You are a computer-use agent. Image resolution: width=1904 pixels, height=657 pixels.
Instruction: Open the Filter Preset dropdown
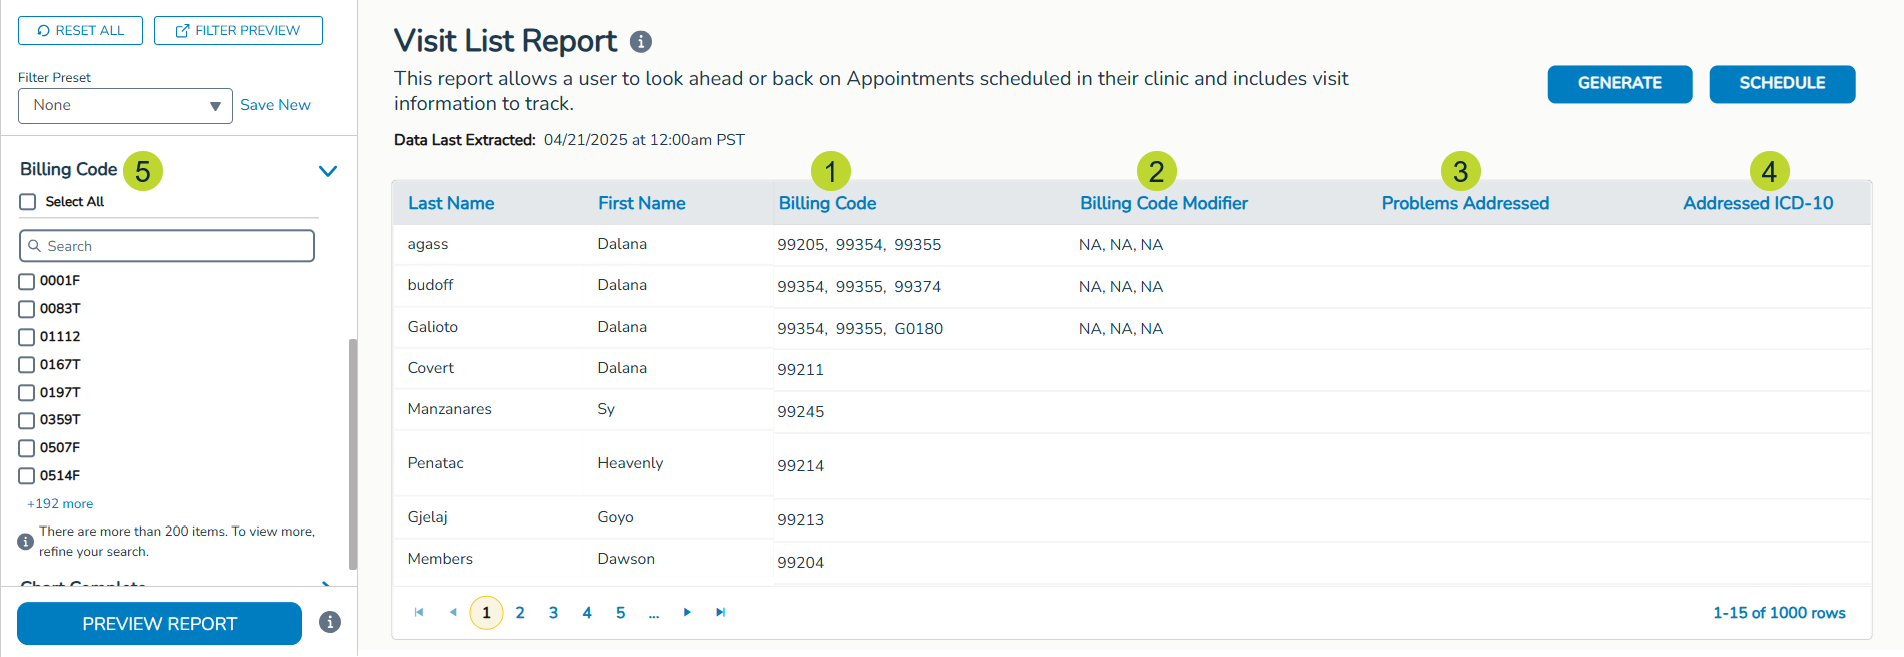tap(125, 106)
